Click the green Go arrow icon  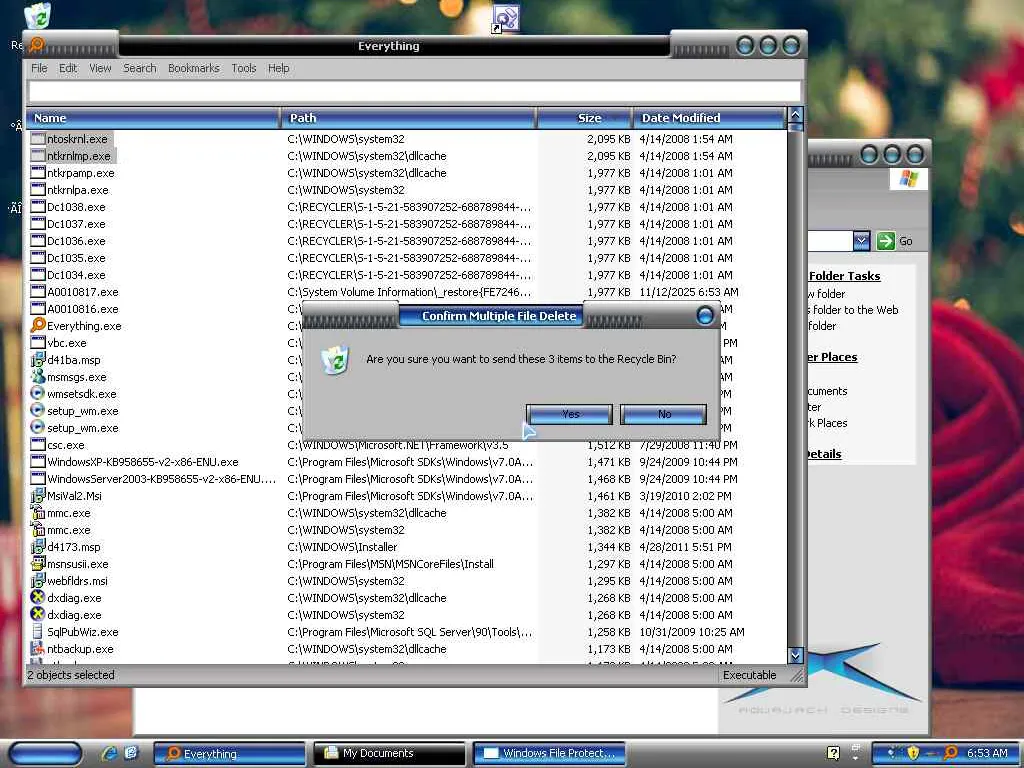886,240
